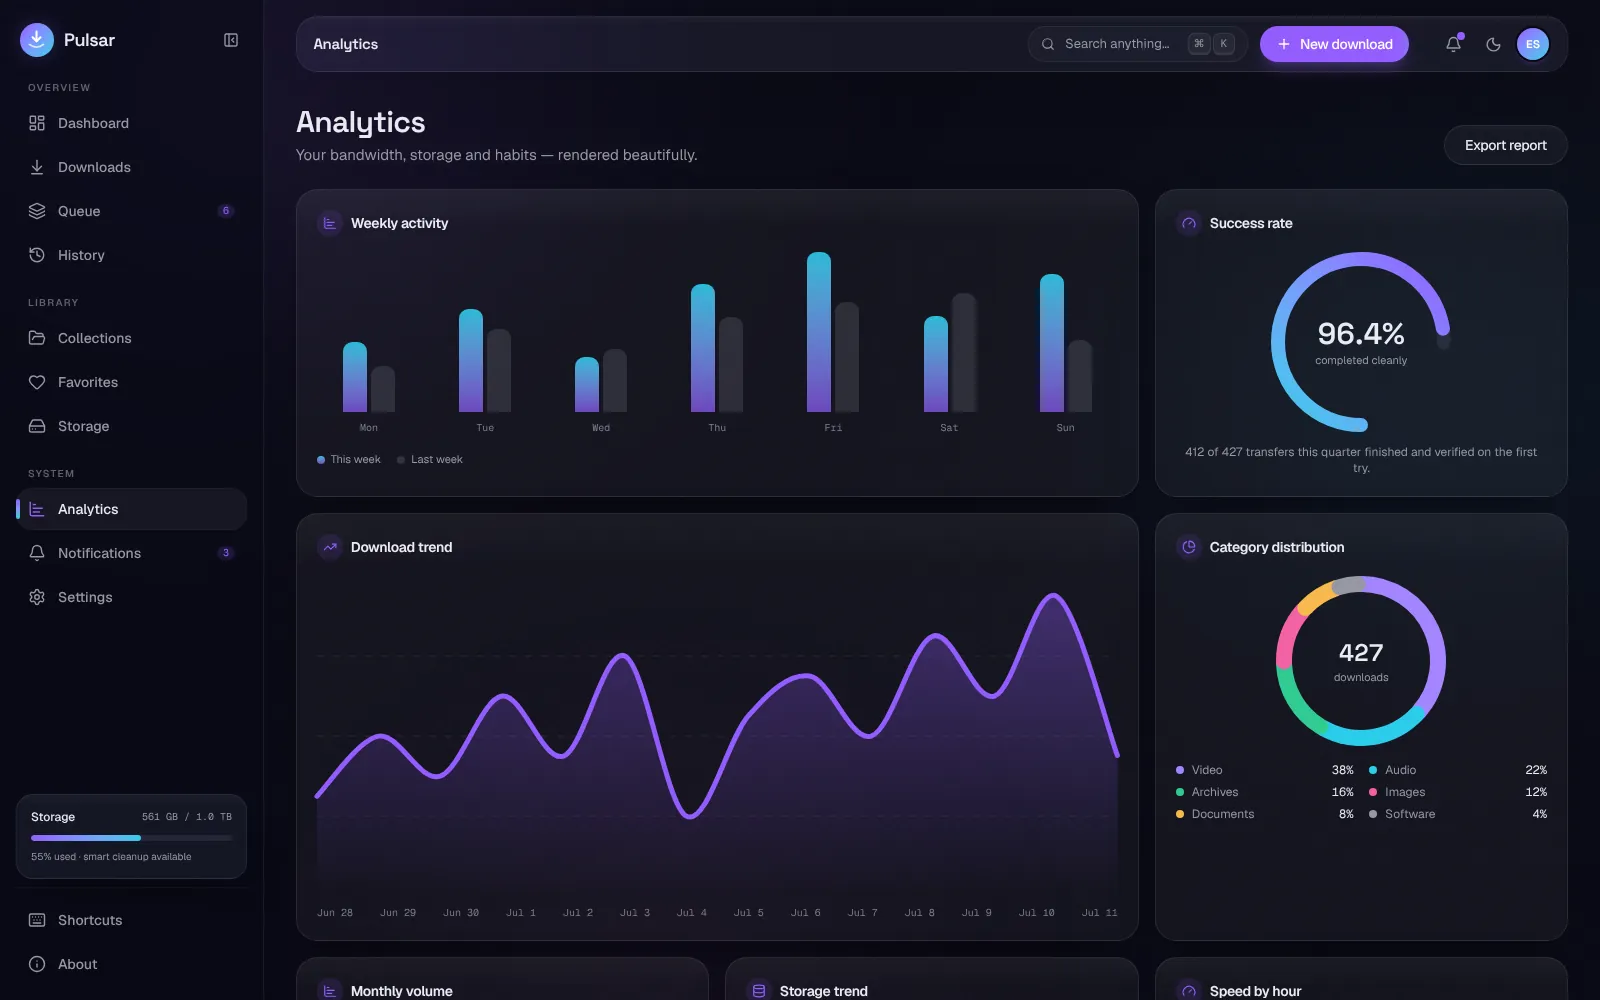Open the Dashboard icon in sidebar
The height and width of the screenshot is (1000, 1600).
pyautogui.click(x=37, y=123)
